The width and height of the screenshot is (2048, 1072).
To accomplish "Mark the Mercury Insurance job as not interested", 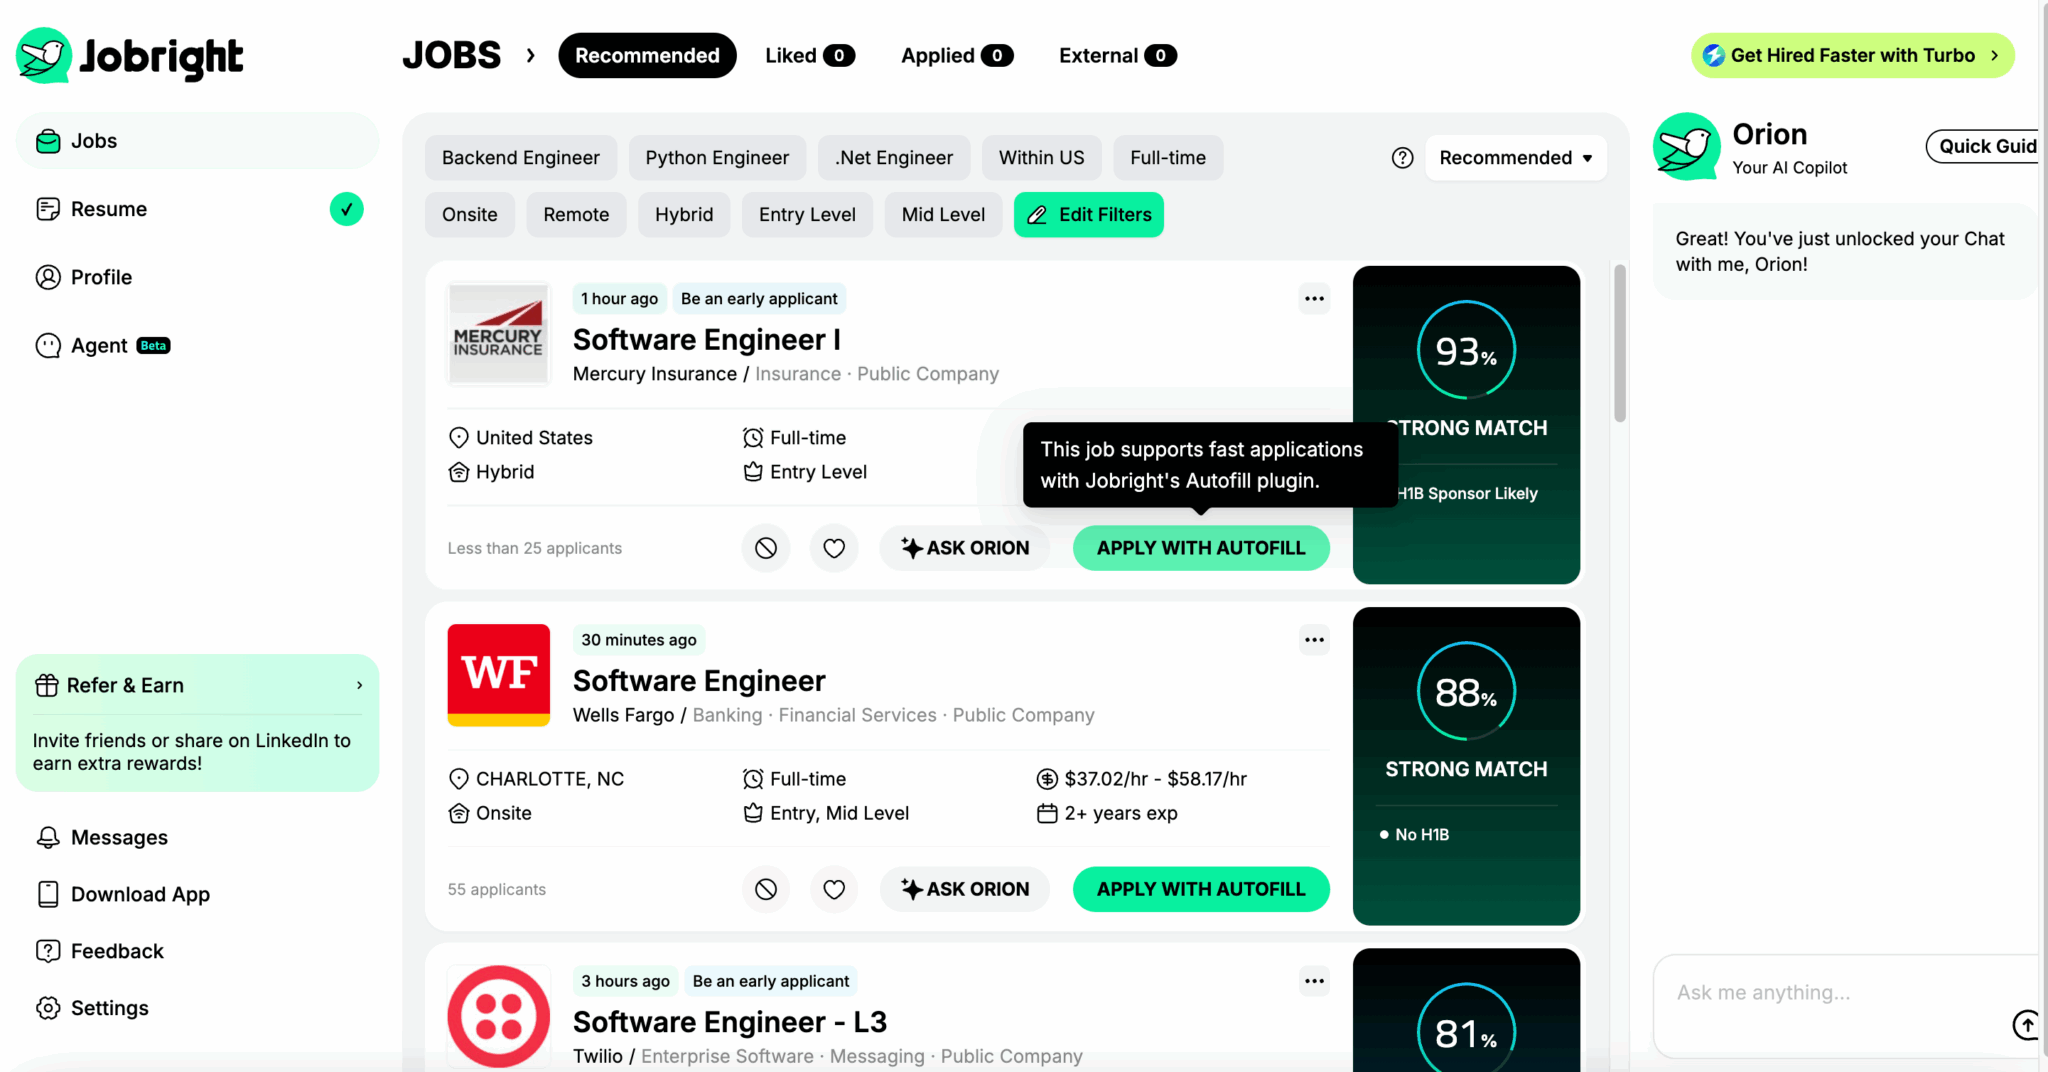I will point(766,548).
